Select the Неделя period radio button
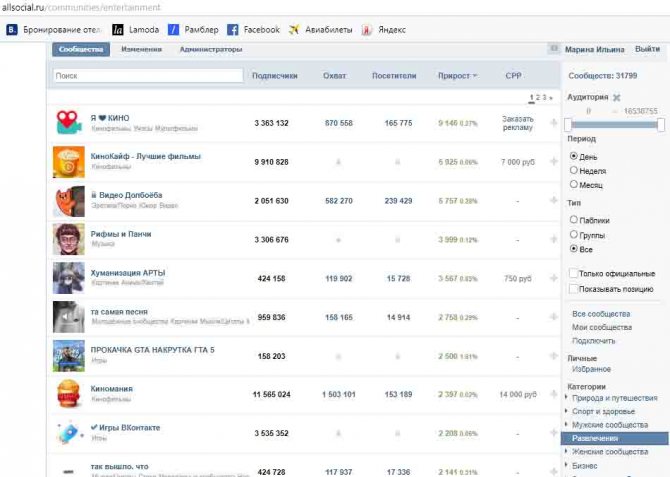670x477 pixels. tap(573, 170)
